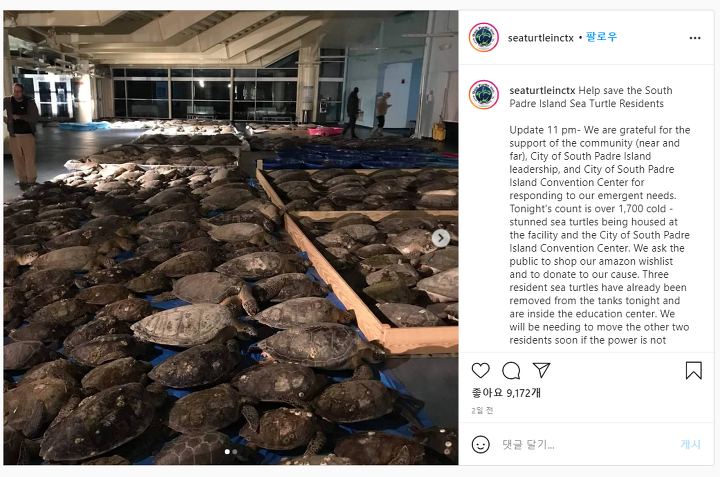Click the caption text starting with Update 11 pm
This screenshot has height=477, width=720.
coord(600,235)
